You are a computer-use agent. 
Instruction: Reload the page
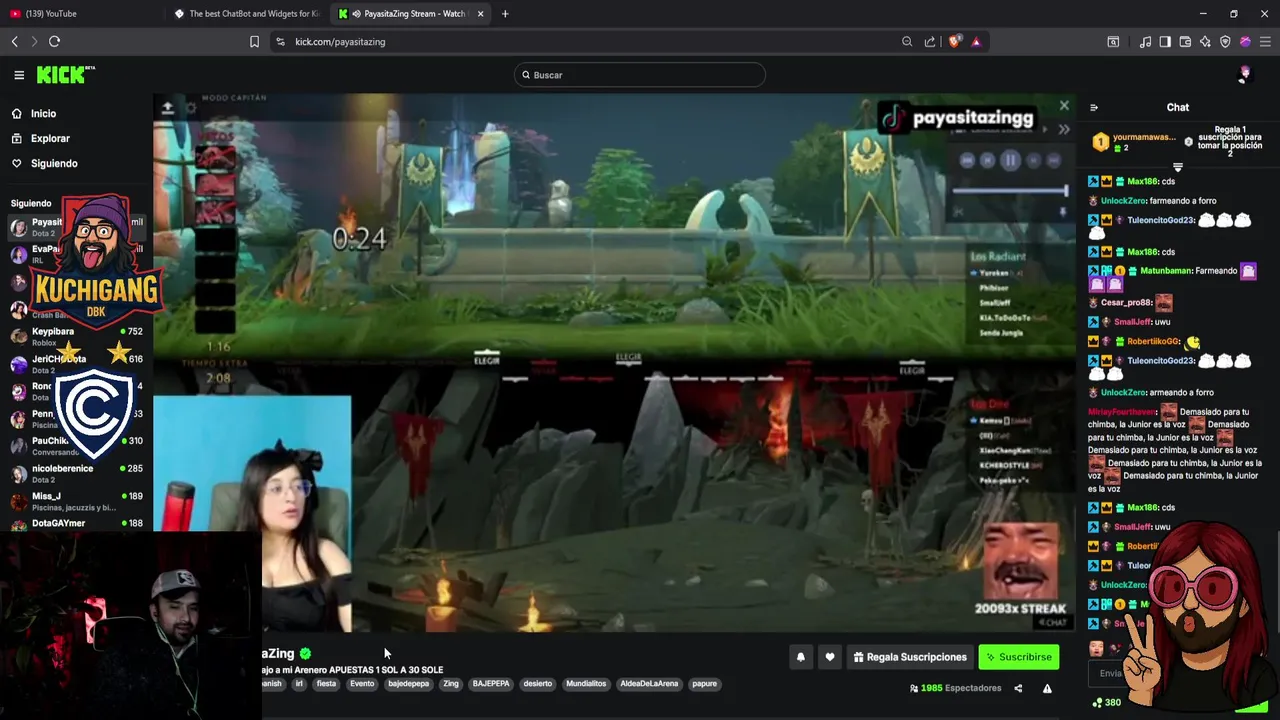coord(54,42)
